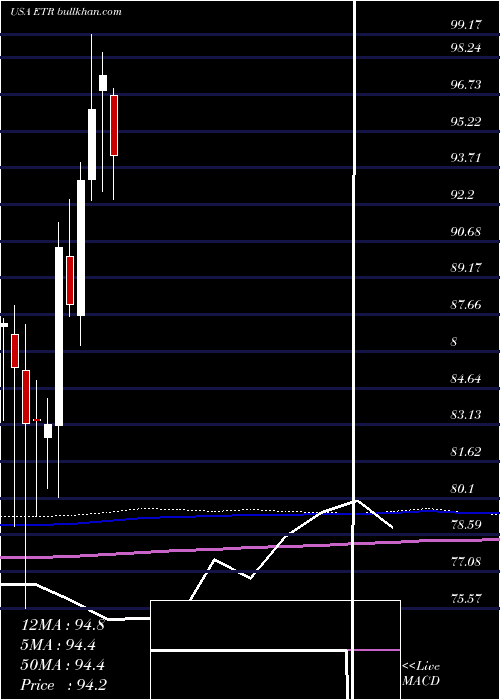Click the 99.17 price axis label
Viewport: 500px width, 700px height.
[466, 25]
